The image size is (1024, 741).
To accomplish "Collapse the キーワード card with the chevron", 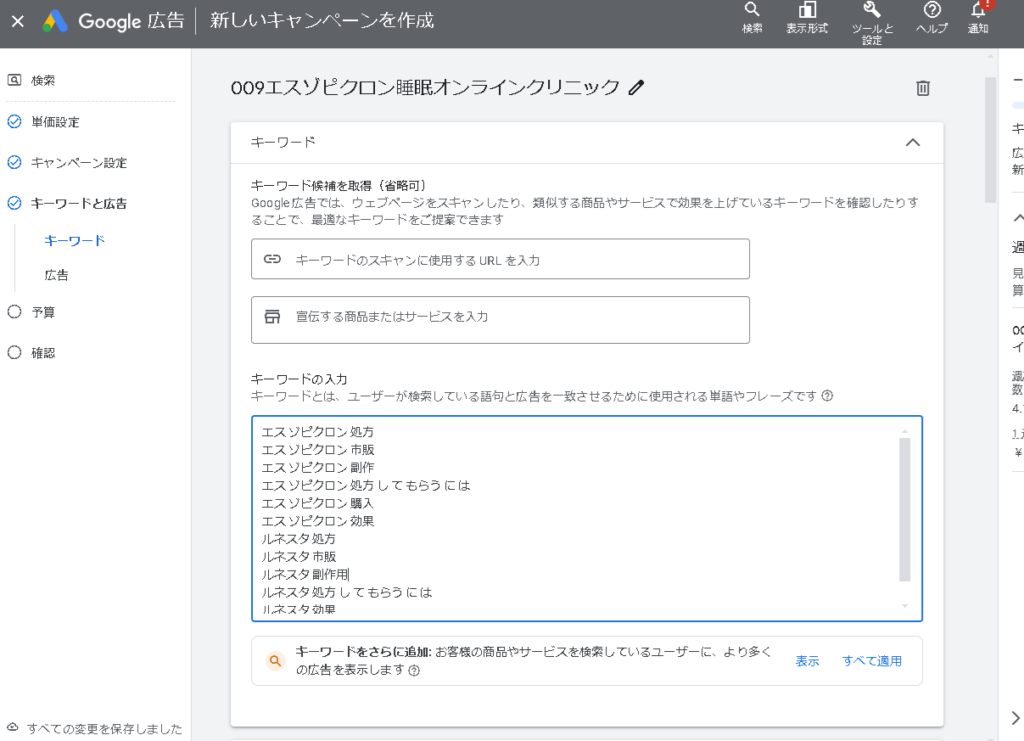I will [x=913, y=142].
